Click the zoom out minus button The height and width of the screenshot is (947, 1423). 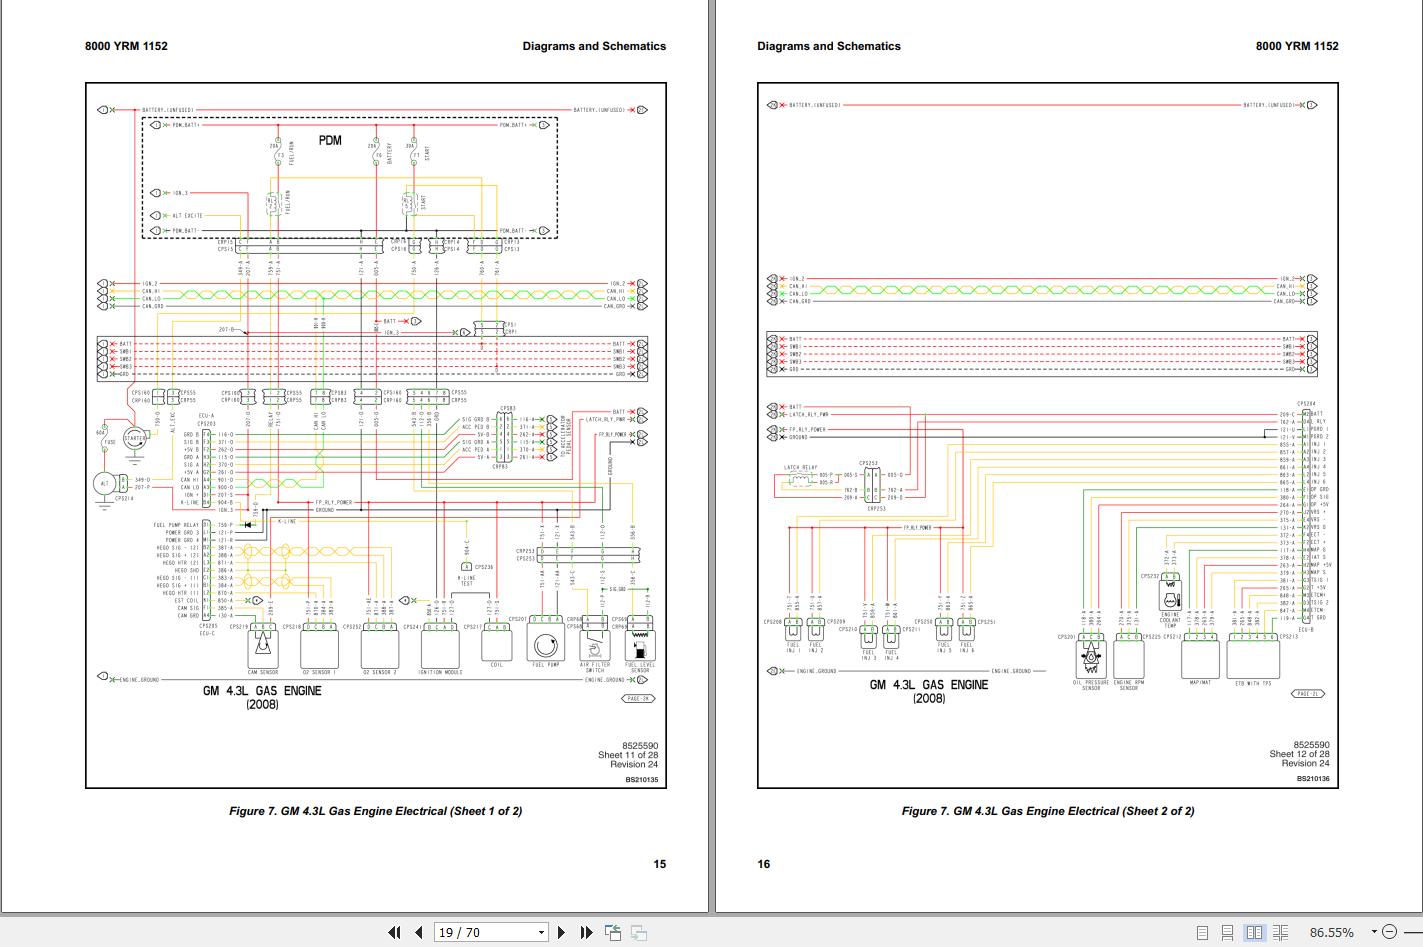click(x=1389, y=932)
